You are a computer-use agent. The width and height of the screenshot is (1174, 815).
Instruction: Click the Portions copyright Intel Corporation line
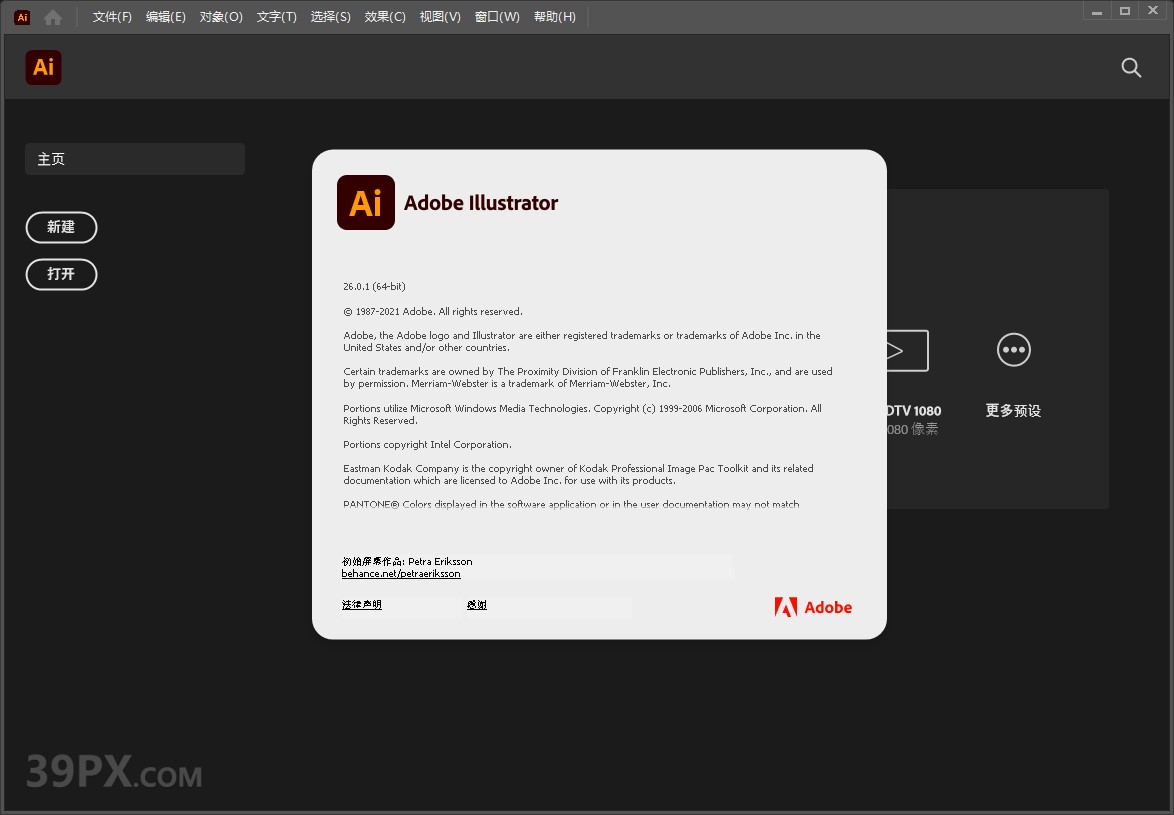point(428,445)
